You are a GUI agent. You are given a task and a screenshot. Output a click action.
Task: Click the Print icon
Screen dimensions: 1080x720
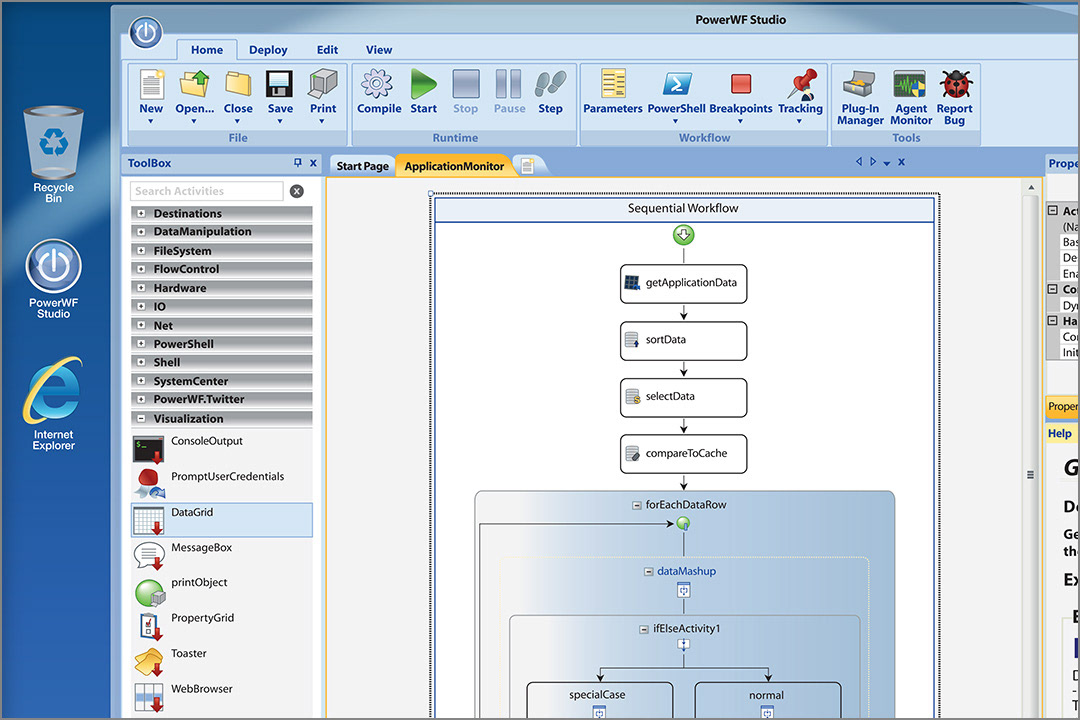pyautogui.click(x=323, y=84)
